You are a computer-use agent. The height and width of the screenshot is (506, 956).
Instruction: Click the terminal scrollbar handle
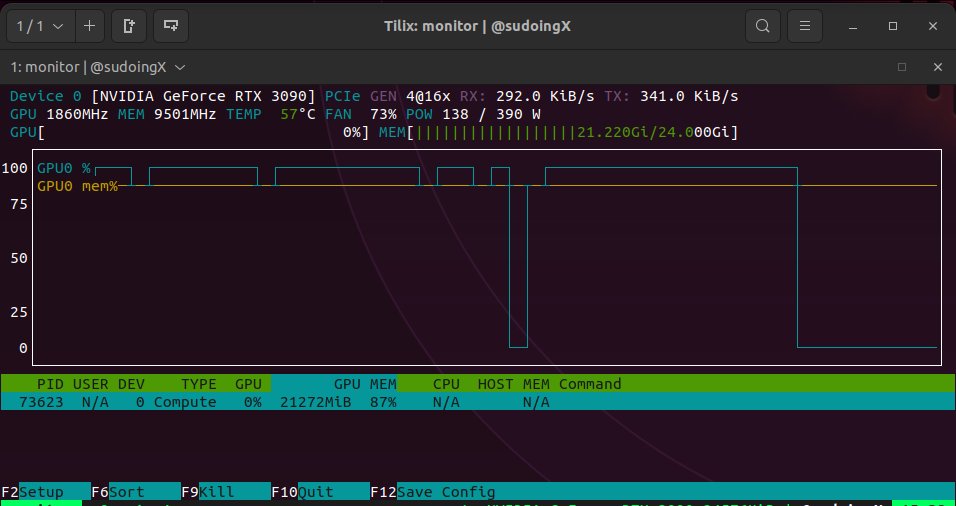[x=933, y=91]
